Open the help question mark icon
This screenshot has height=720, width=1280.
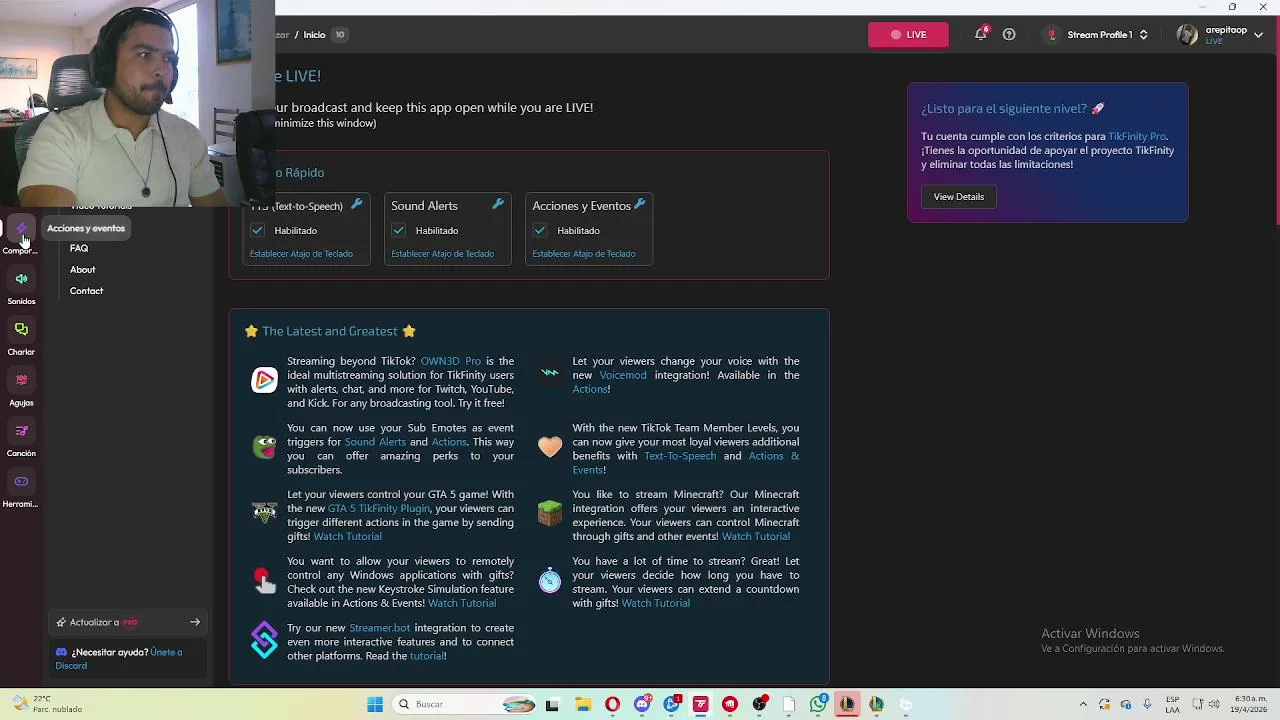[x=1009, y=34]
